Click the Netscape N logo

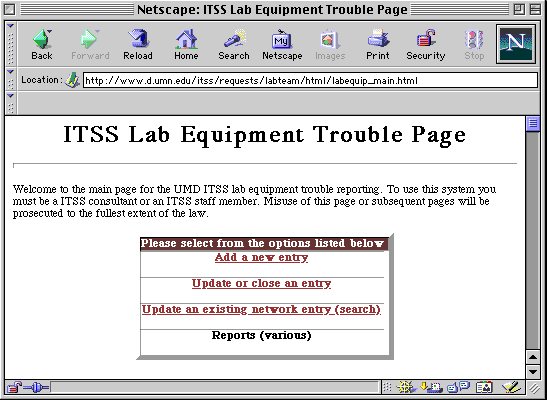[x=516, y=44]
